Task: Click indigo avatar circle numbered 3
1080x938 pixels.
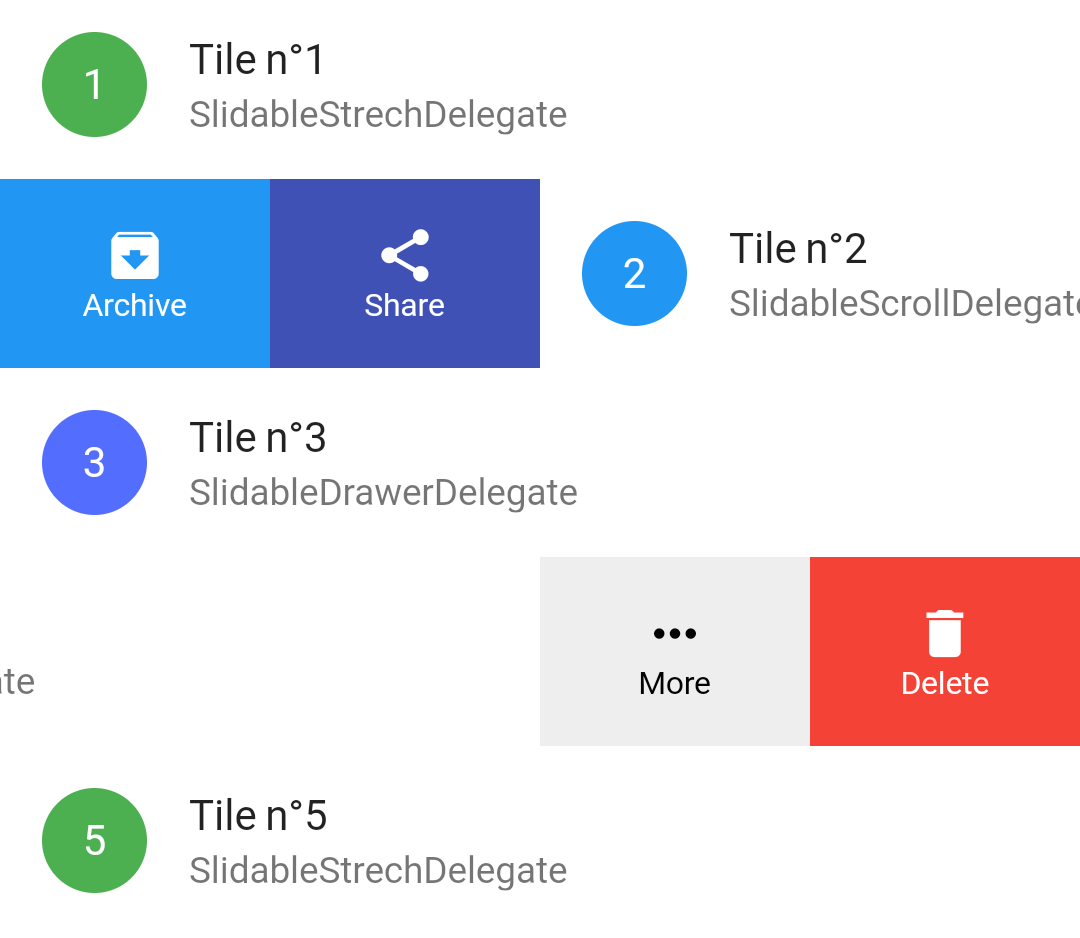Action: [x=94, y=462]
